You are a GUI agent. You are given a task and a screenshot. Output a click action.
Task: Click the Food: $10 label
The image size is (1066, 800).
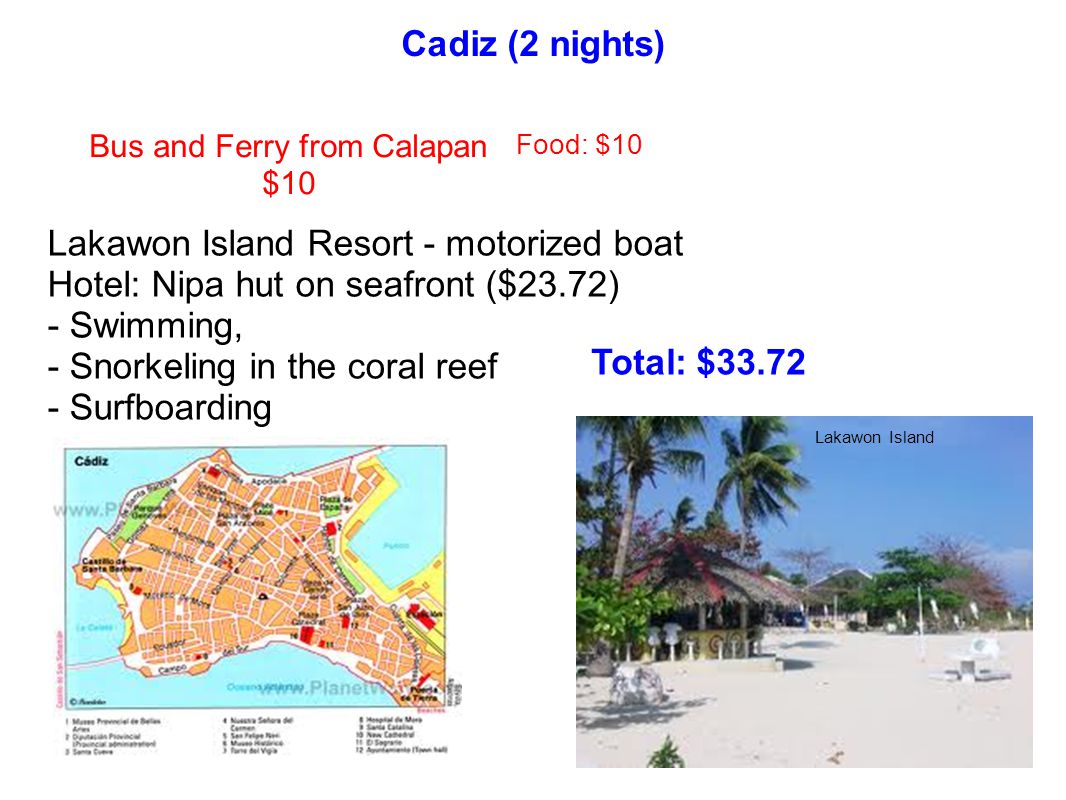579,145
